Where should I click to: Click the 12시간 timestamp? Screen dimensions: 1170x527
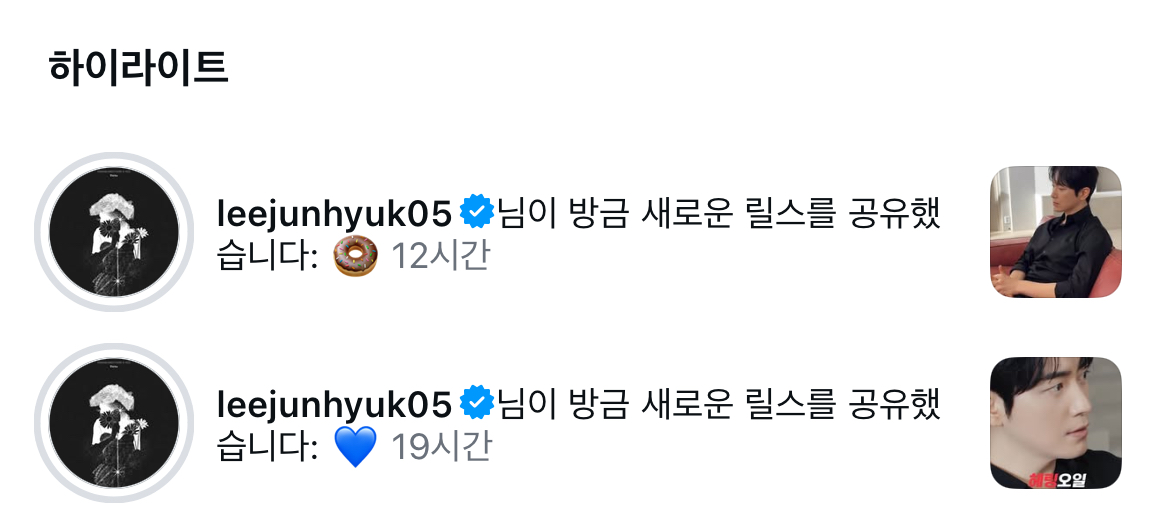440,256
